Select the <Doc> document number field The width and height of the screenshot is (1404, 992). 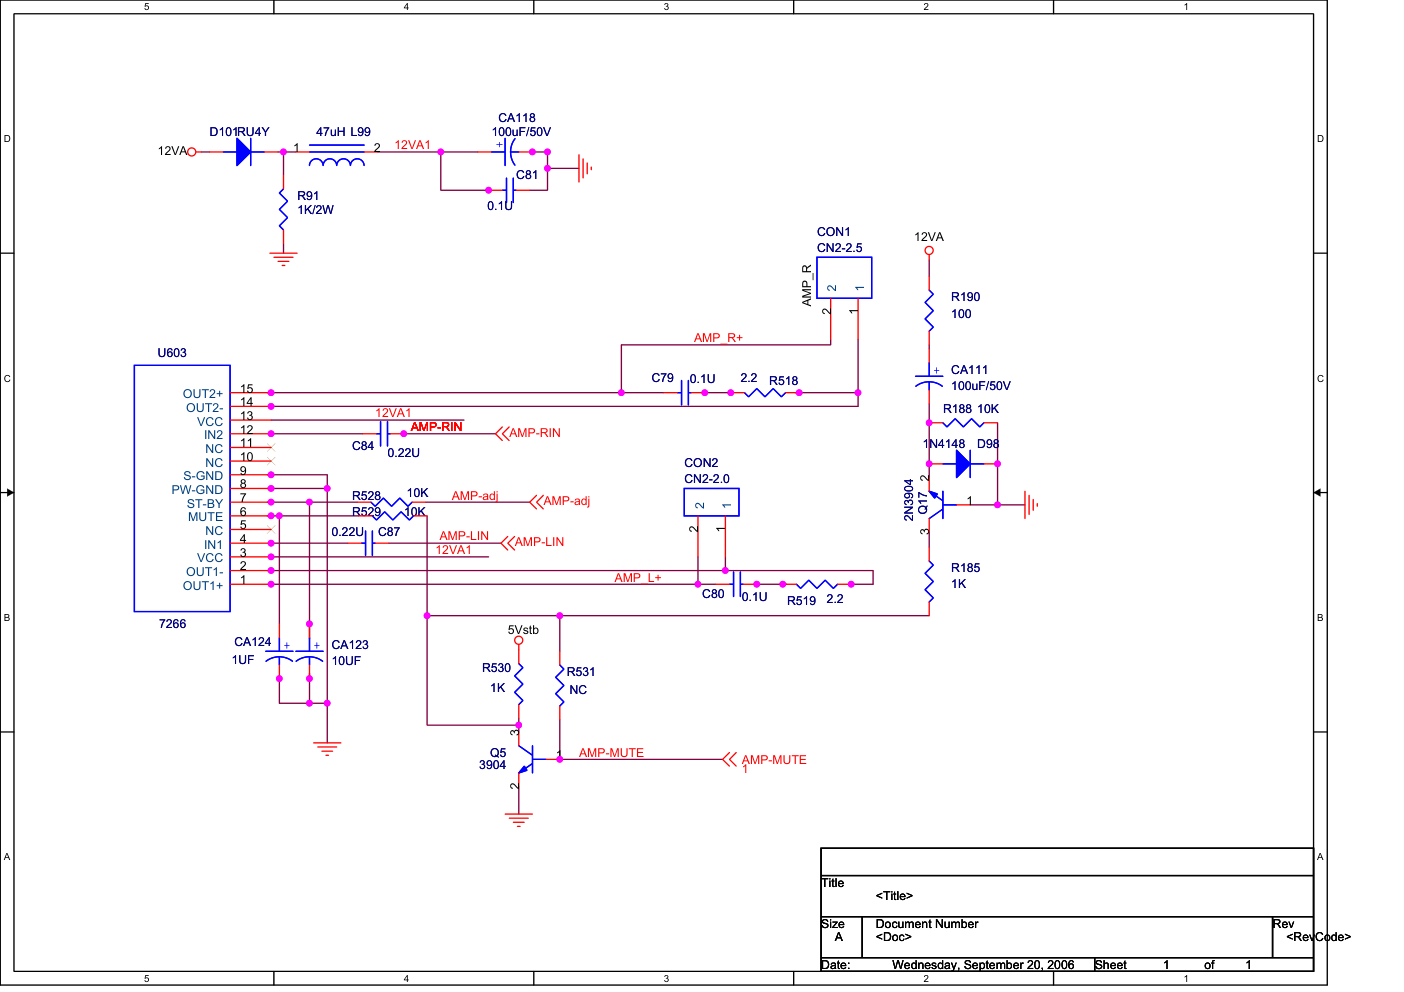[894, 937]
